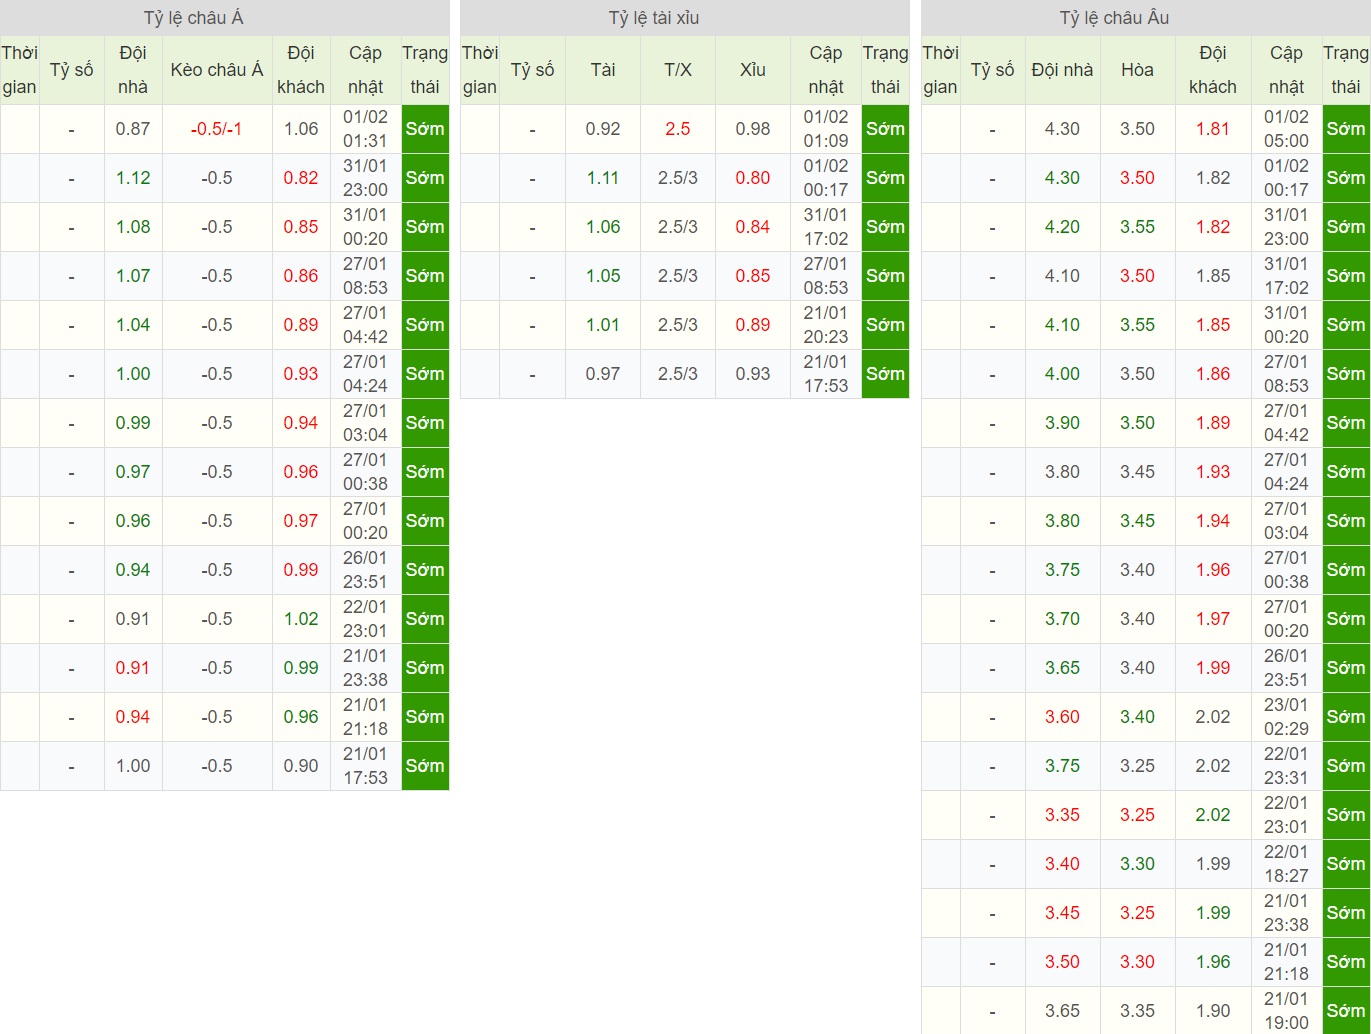Click the green 4.00 home odds

pyautogui.click(x=1062, y=374)
